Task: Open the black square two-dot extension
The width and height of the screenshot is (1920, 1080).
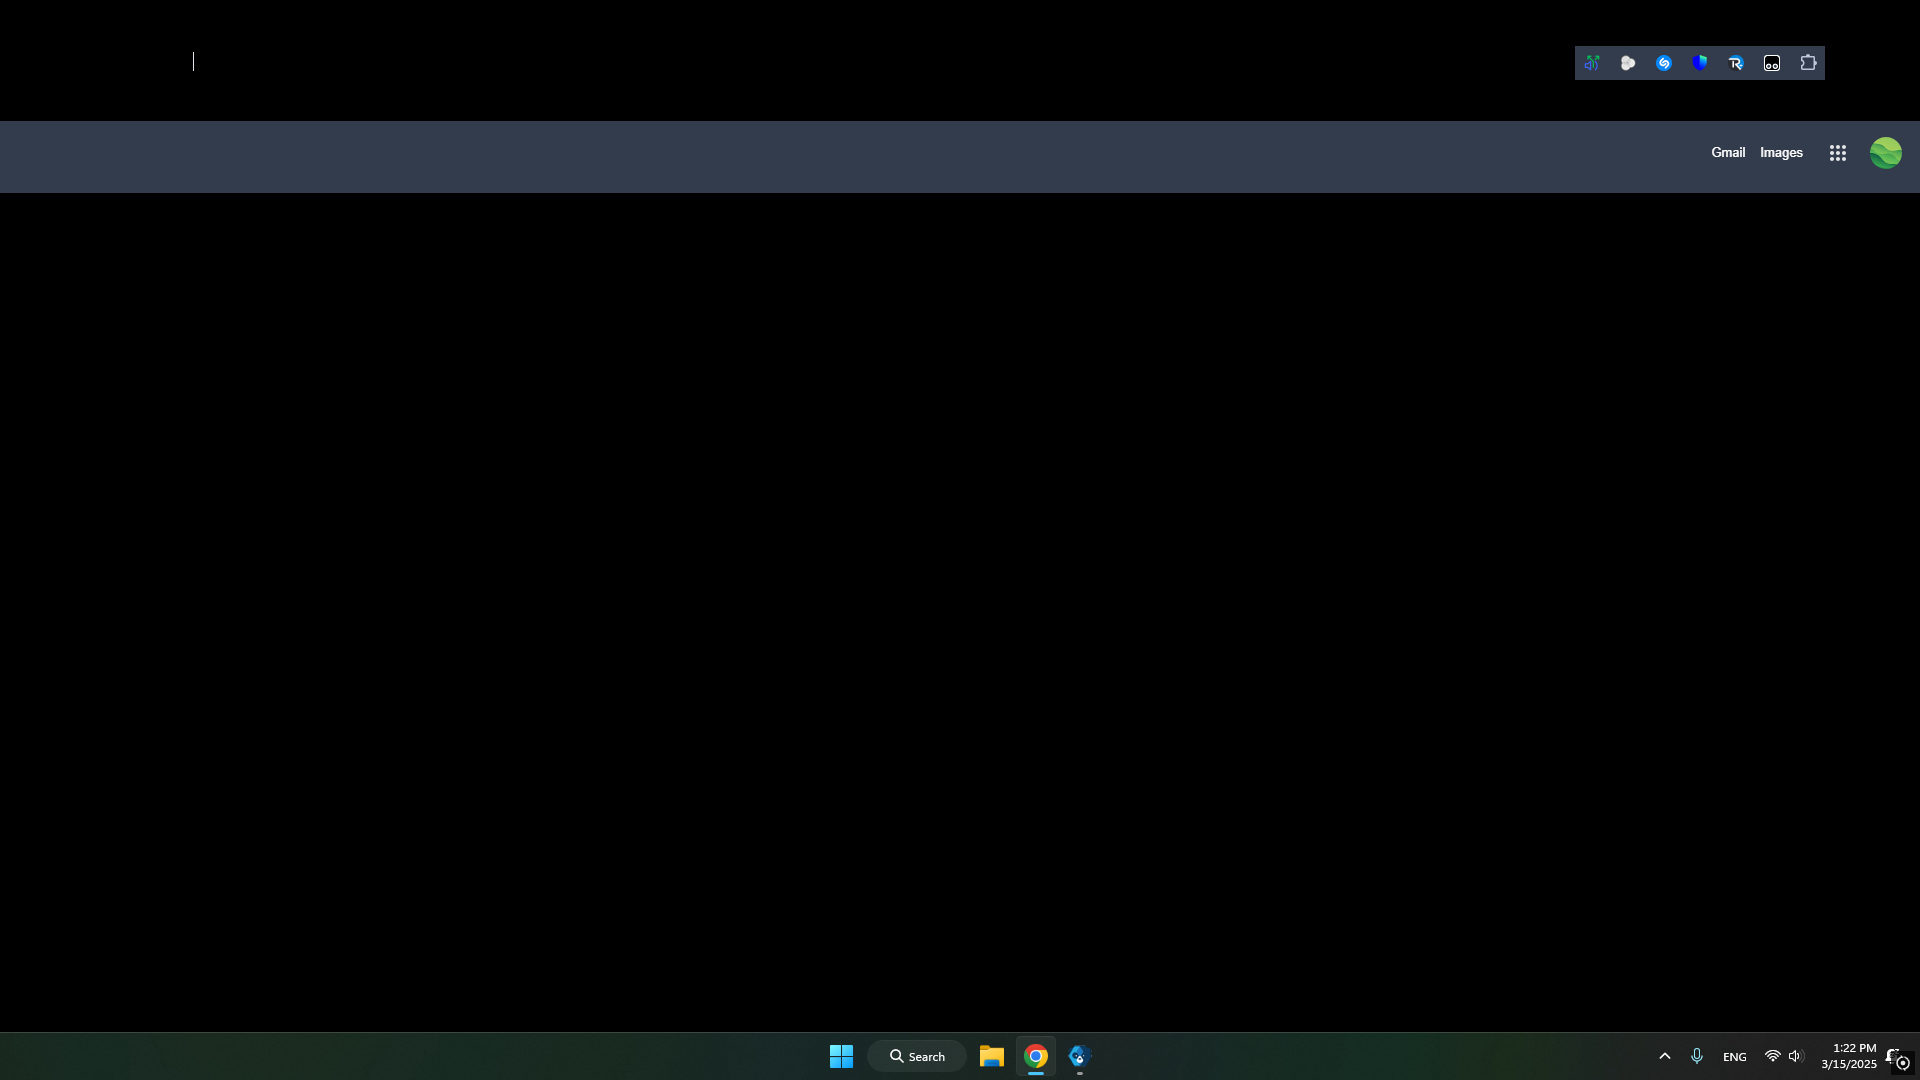Action: coord(1772,63)
